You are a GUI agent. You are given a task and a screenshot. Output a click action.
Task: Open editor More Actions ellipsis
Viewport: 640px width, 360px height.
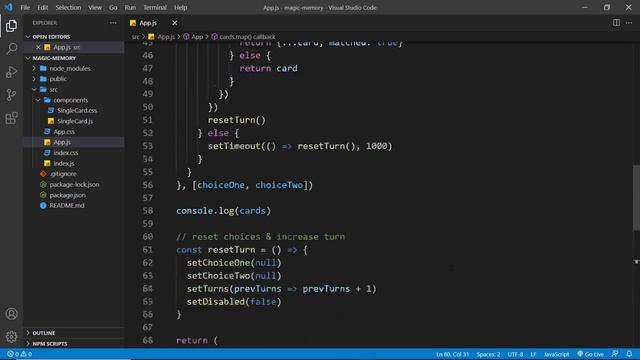pyautogui.click(x=629, y=23)
